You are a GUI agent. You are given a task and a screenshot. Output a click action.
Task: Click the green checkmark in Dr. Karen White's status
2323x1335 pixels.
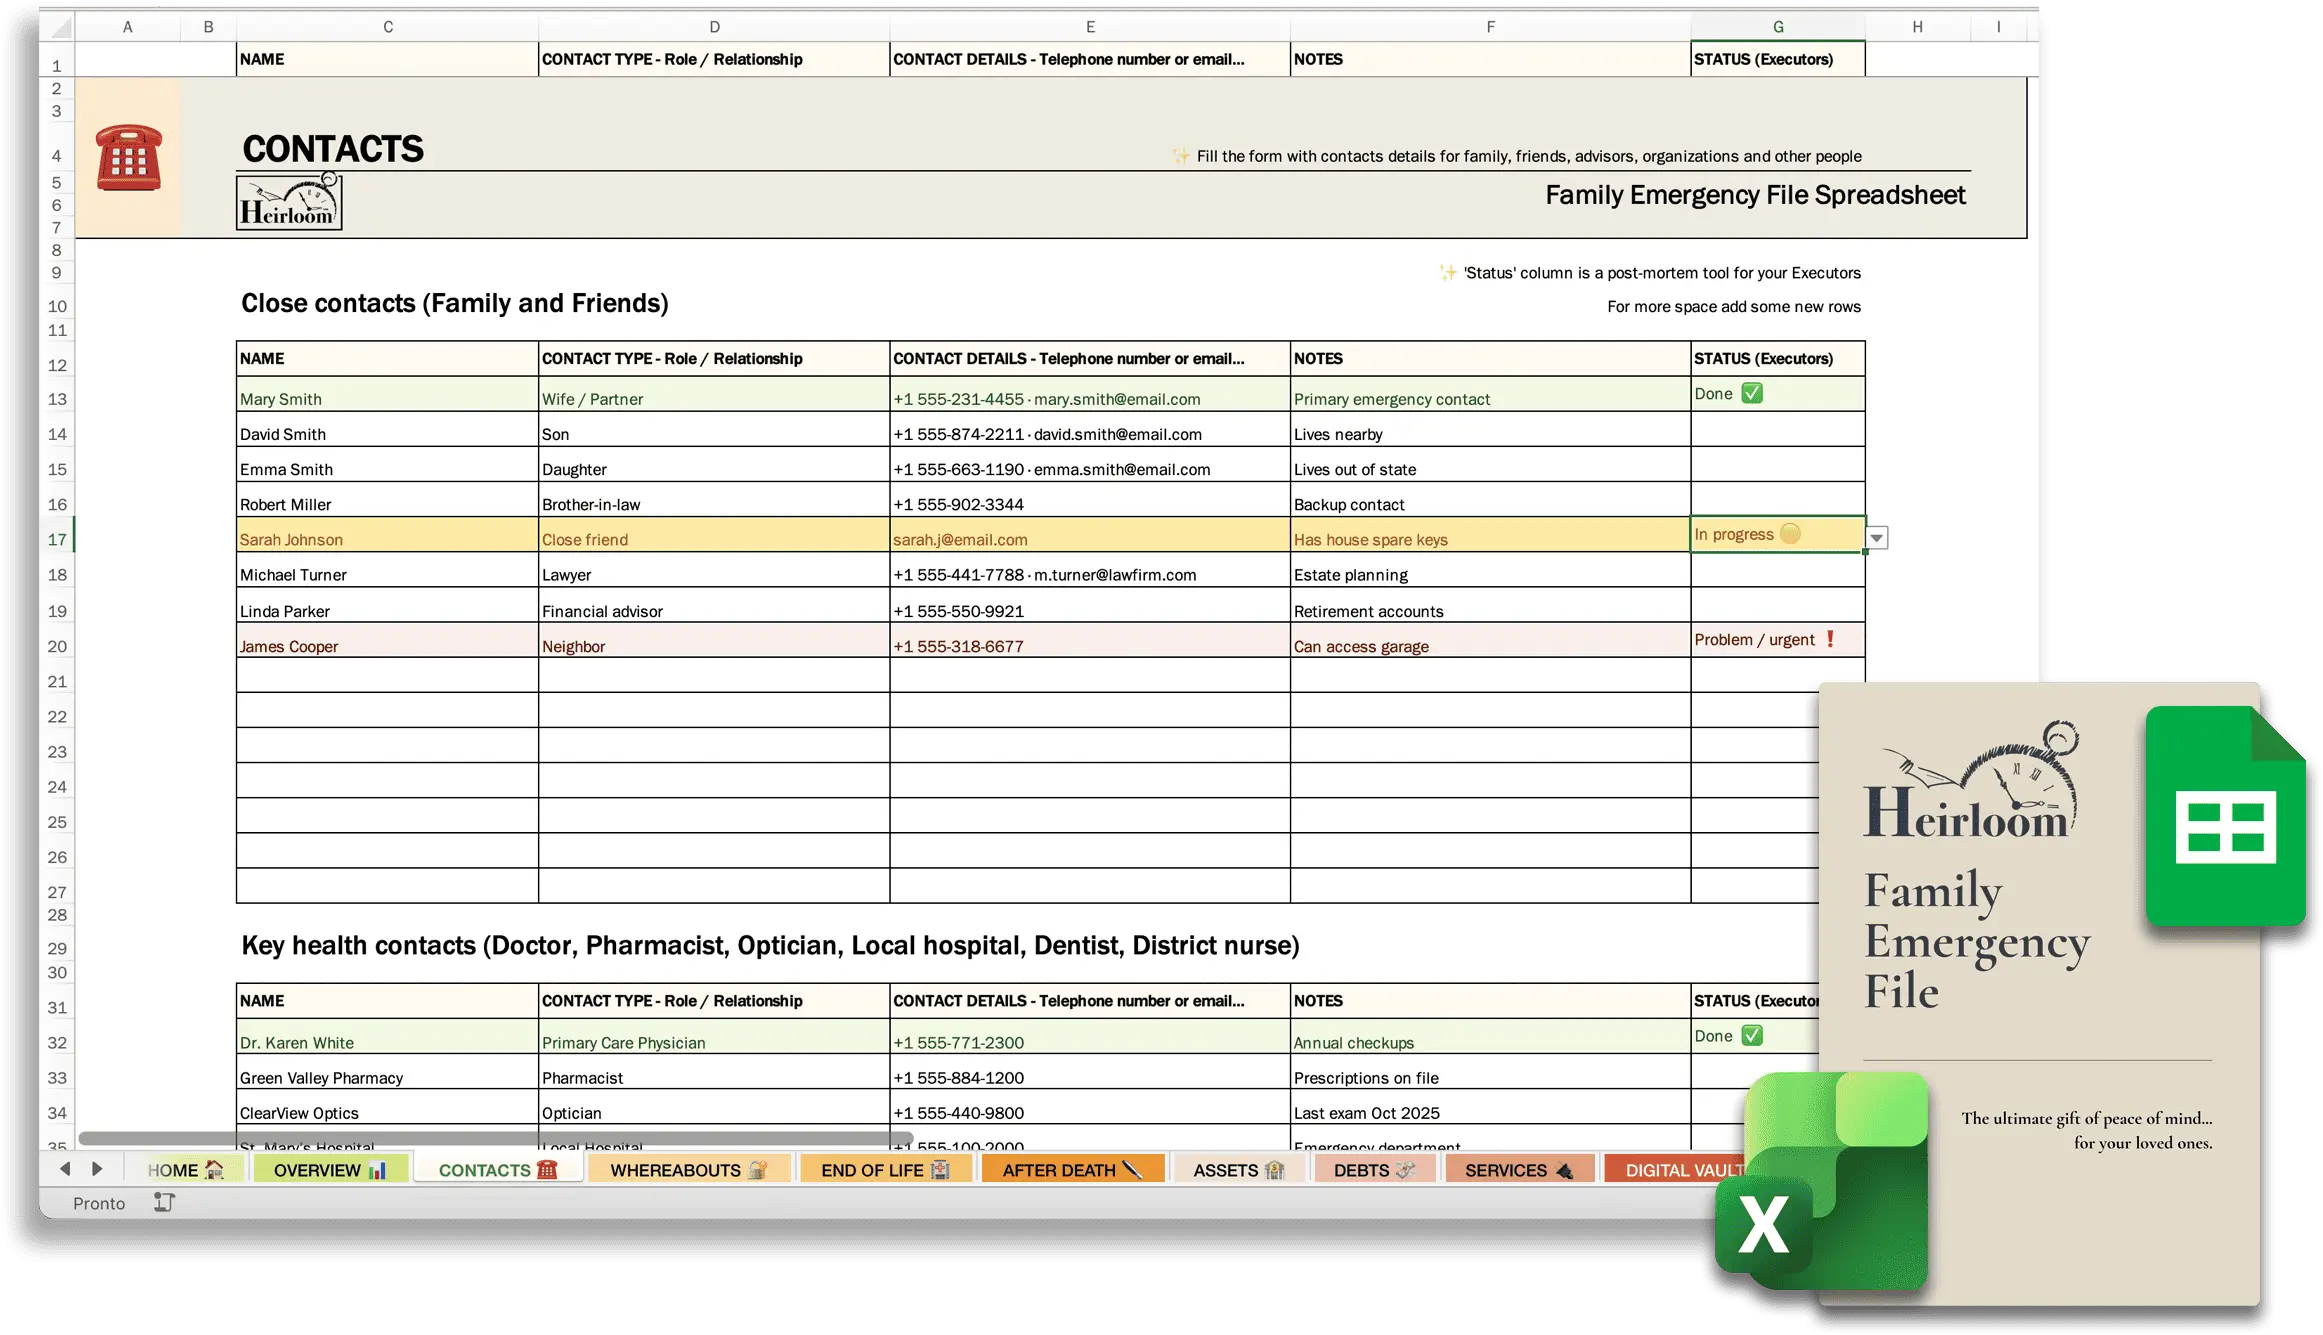[1752, 1035]
